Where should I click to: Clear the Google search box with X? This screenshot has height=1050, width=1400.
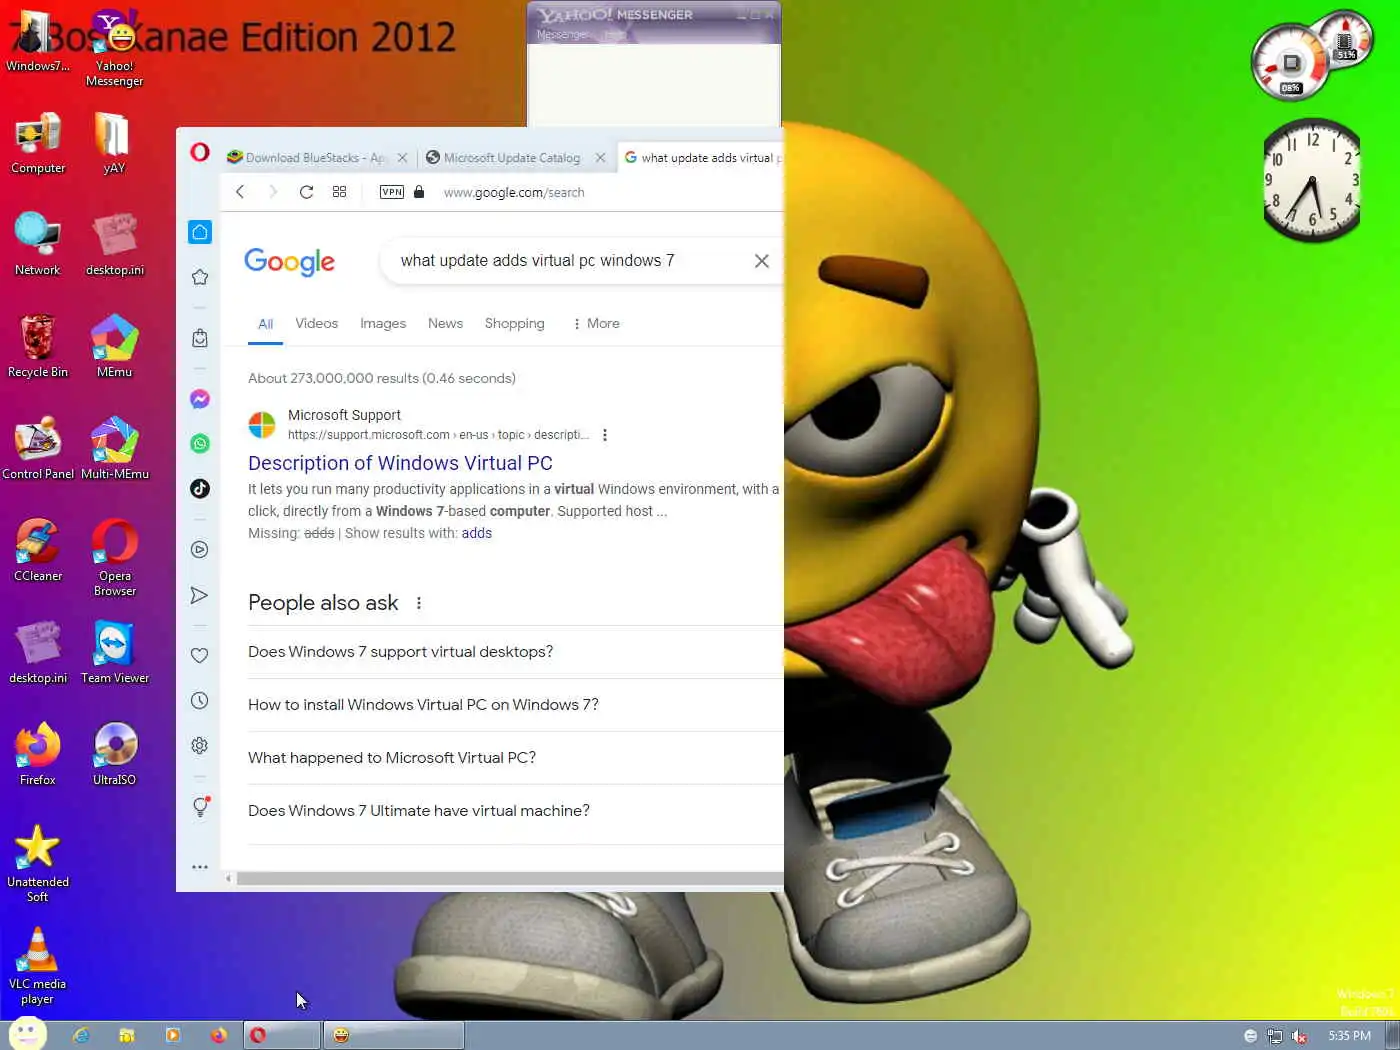click(762, 261)
